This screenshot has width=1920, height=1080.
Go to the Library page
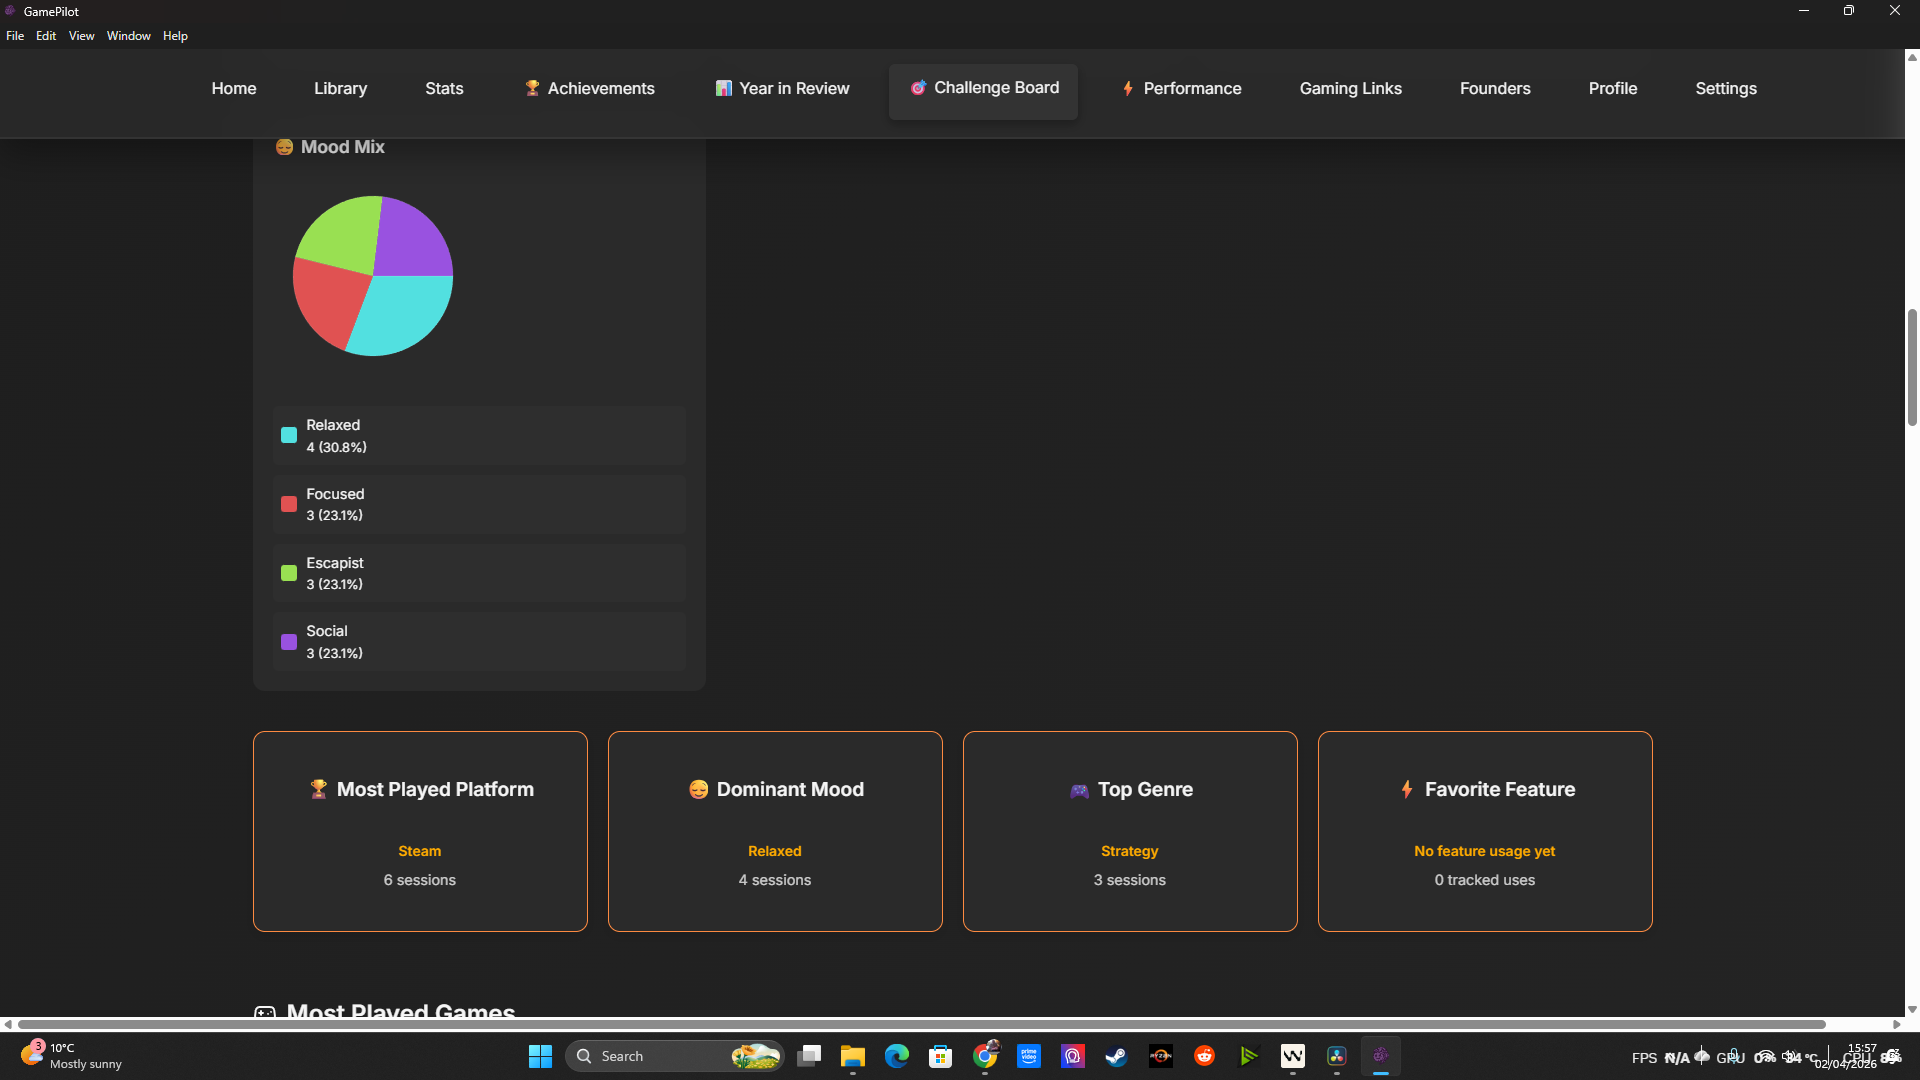(340, 88)
